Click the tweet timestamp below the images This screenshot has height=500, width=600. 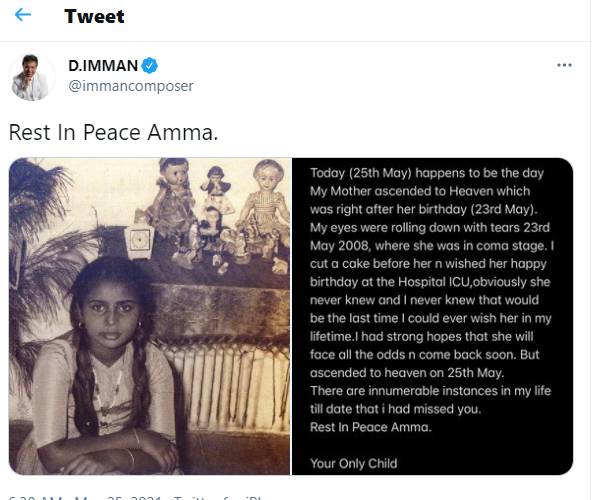tap(84, 497)
